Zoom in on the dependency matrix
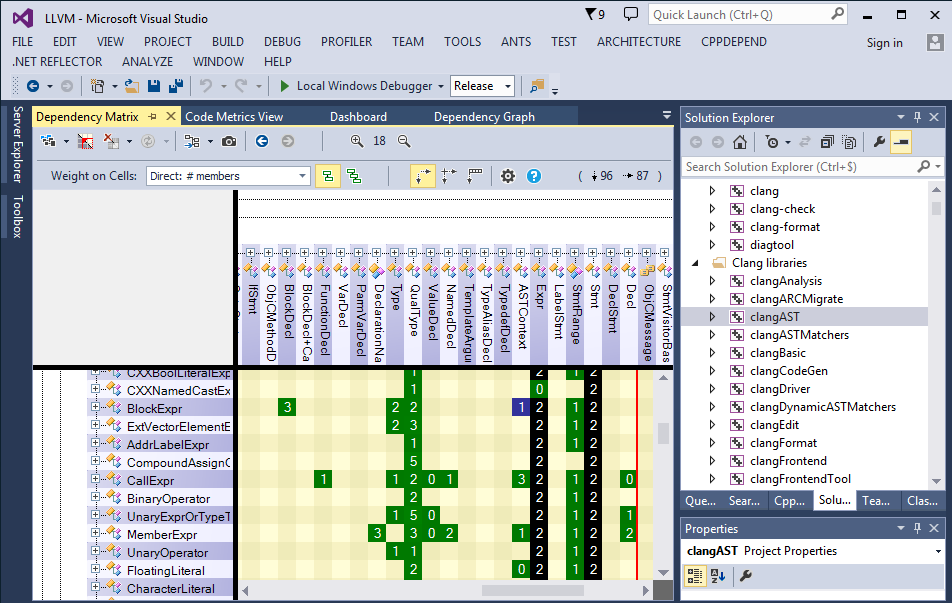952x603 pixels. point(357,141)
